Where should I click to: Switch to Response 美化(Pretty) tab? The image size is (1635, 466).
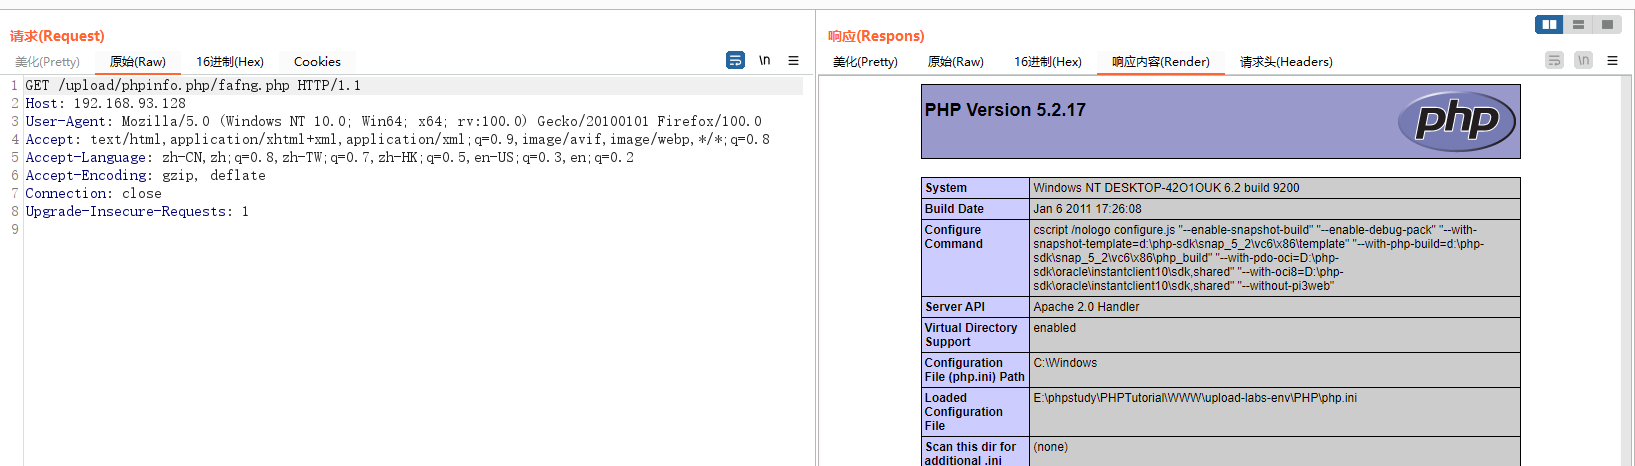865,62
